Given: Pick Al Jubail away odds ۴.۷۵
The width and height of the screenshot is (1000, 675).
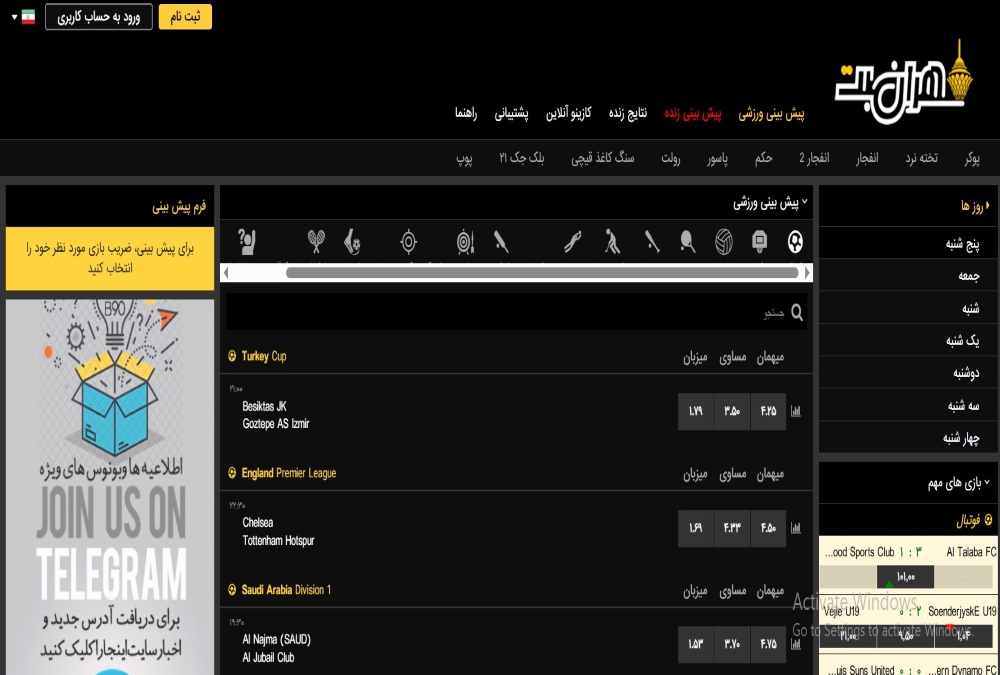Looking at the screenshot, I should coord(768,644).
